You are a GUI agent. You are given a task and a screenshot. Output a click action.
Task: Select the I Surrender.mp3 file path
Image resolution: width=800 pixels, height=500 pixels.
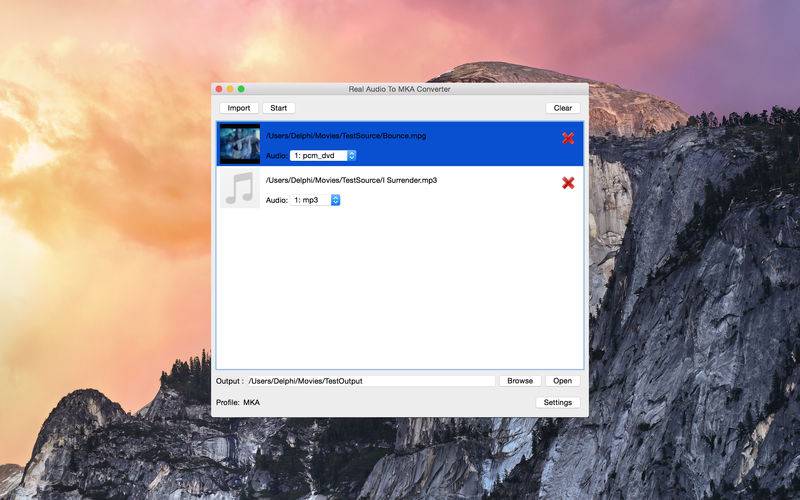tap(352, 180)
